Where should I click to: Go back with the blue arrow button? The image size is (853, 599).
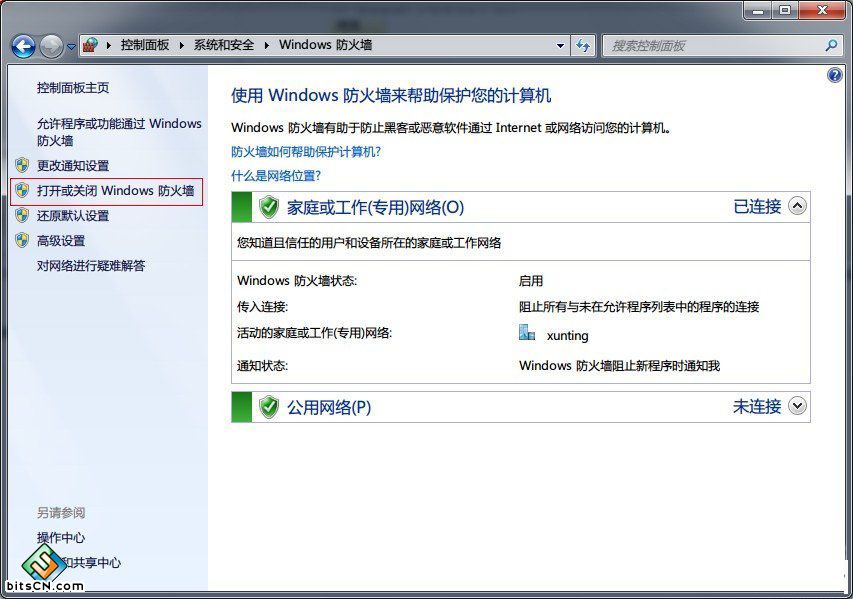[x=23, y=46]
